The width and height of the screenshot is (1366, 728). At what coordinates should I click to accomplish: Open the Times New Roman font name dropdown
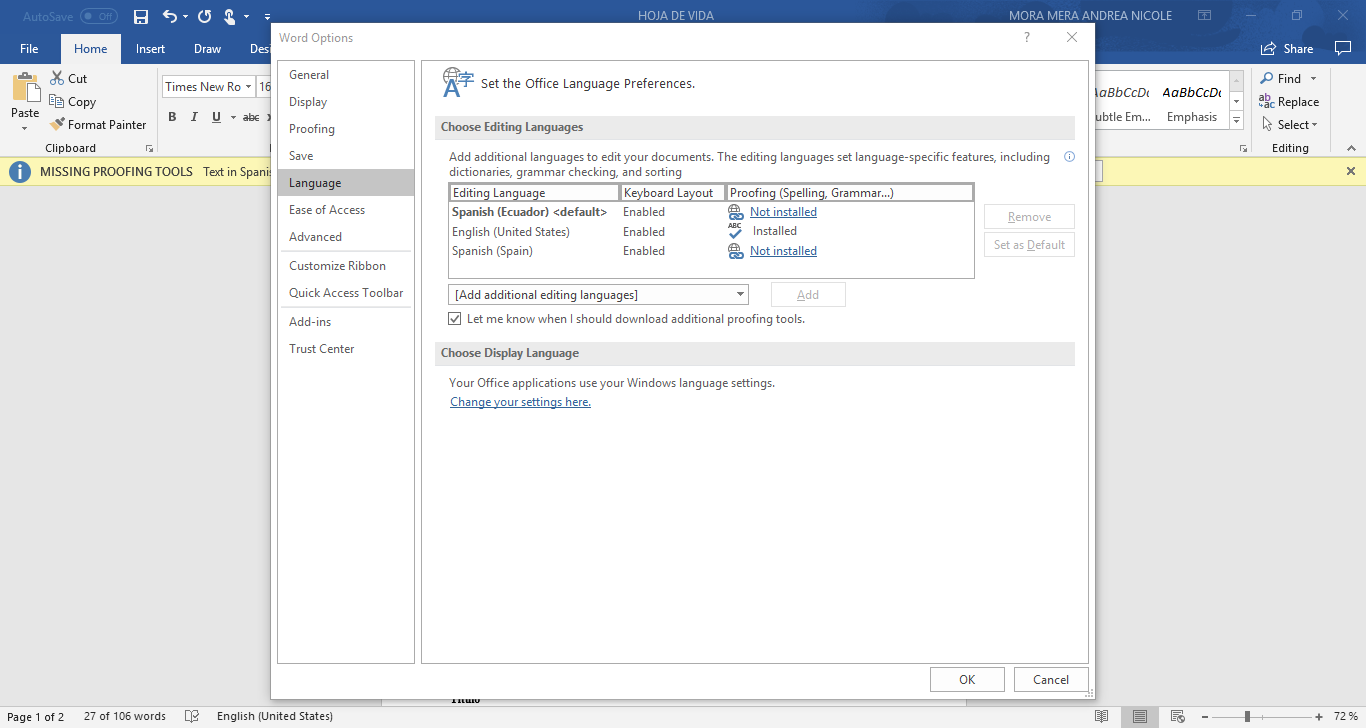coord(250,87)
